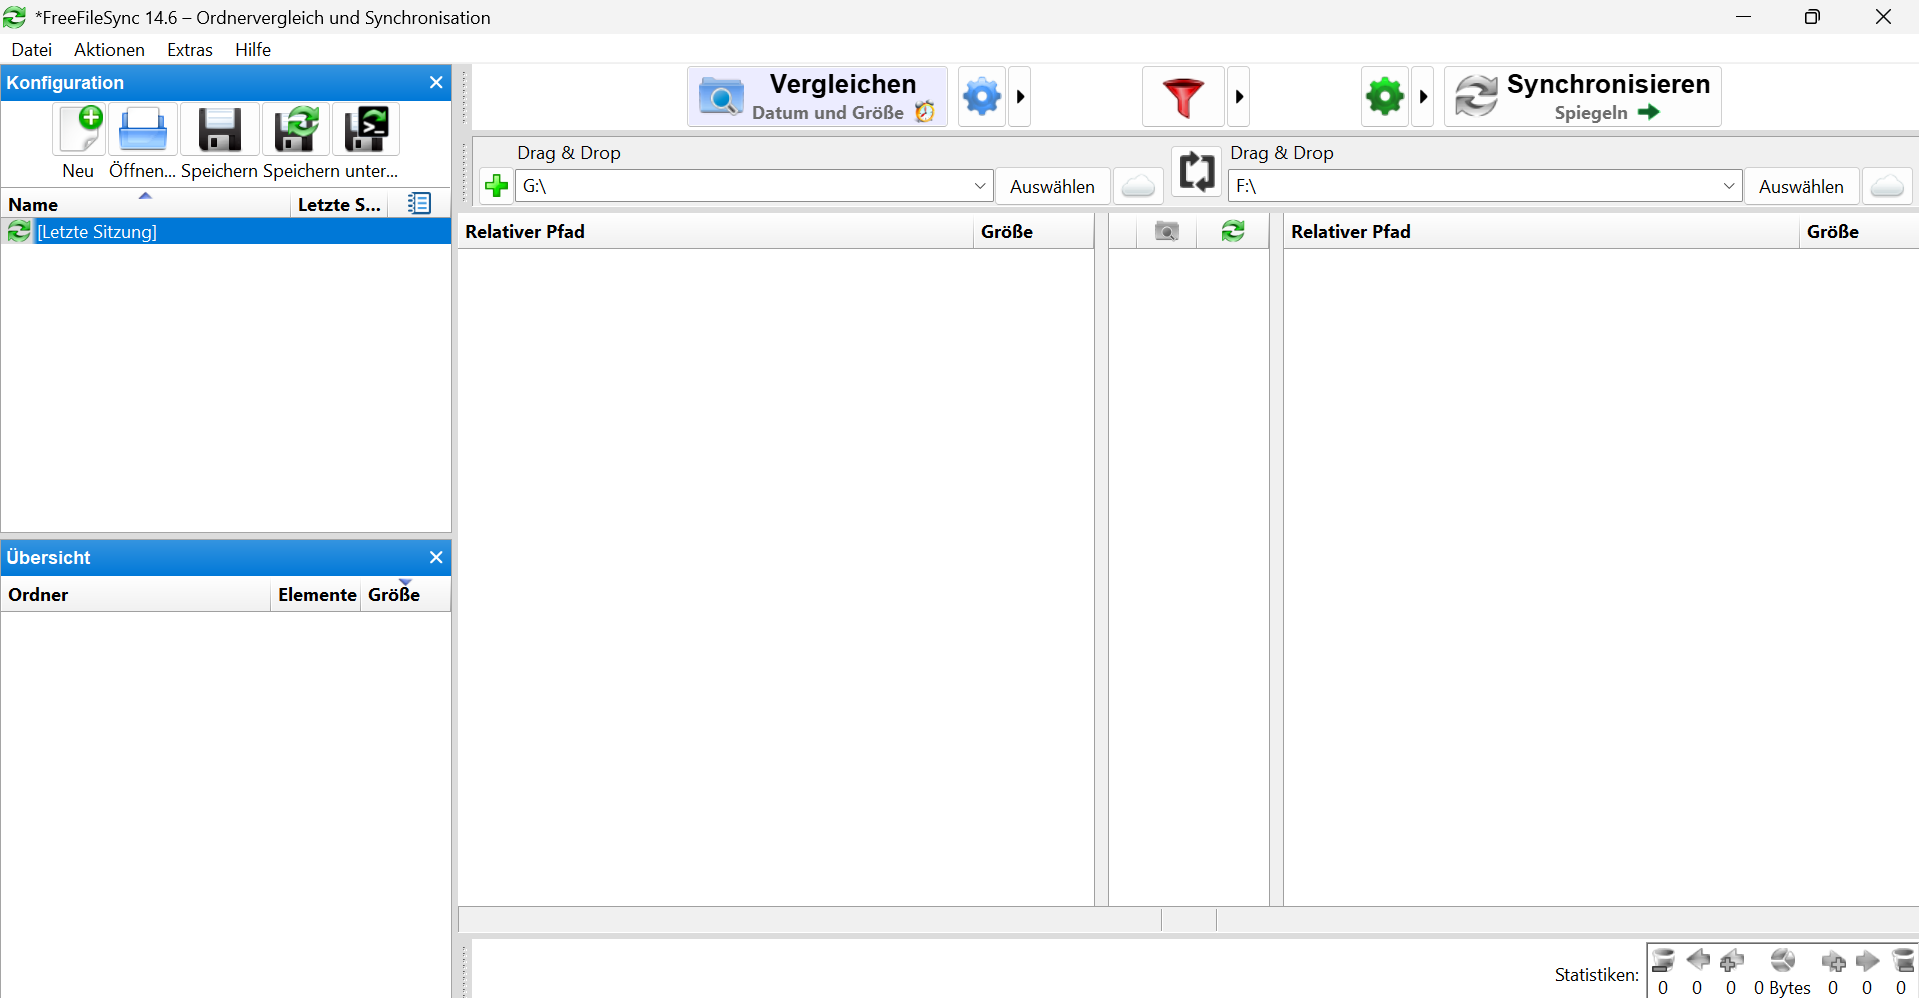Start comparison with Vergleichen button
The height and width of the screenshot is (998, 1919).
pos(817,97)
